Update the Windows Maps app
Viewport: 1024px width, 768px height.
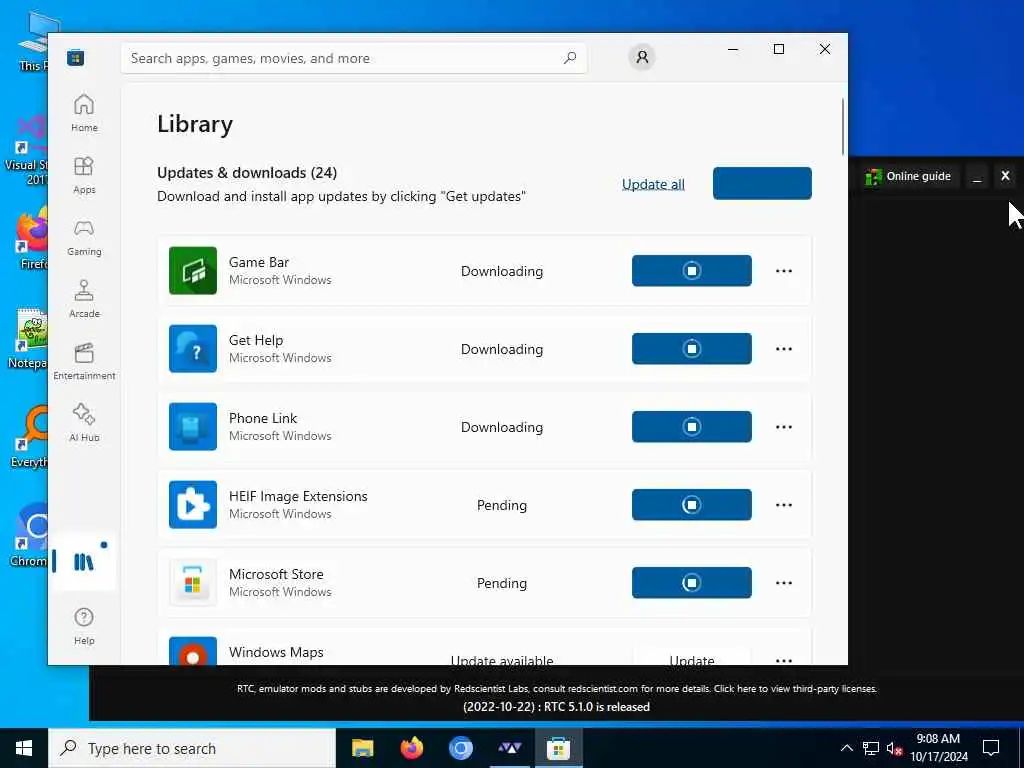(x=692, y=656)
